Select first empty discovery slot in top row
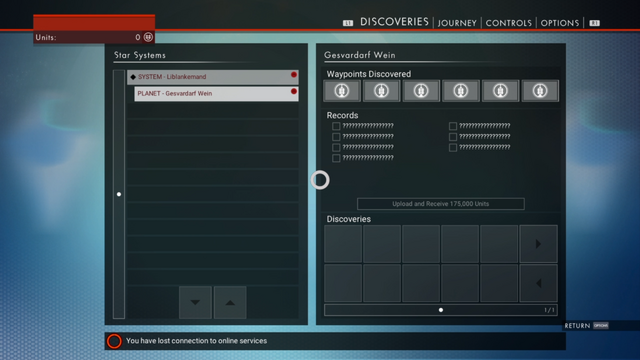This screenshot has width=640, height=360. point(343,244)
